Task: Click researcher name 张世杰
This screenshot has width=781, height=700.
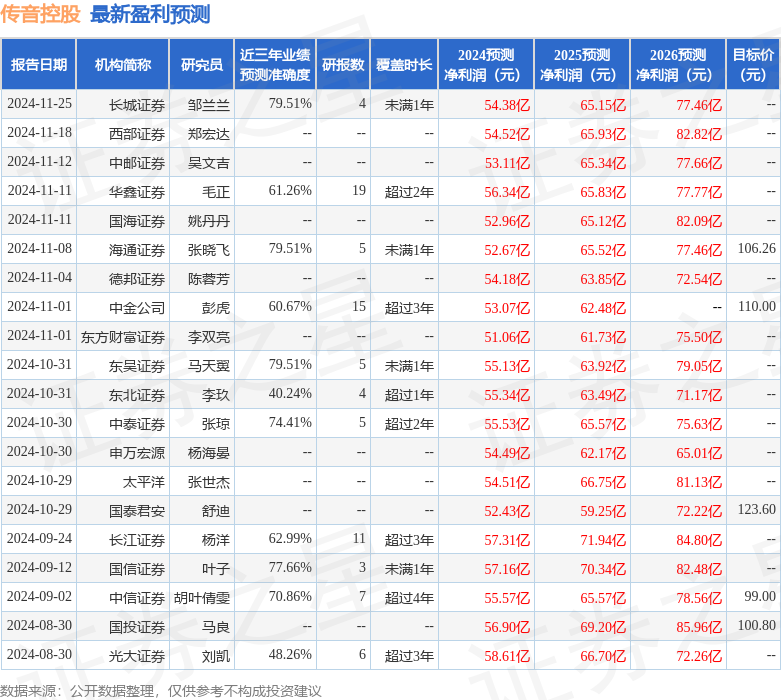Action: (x=209, y=482)
